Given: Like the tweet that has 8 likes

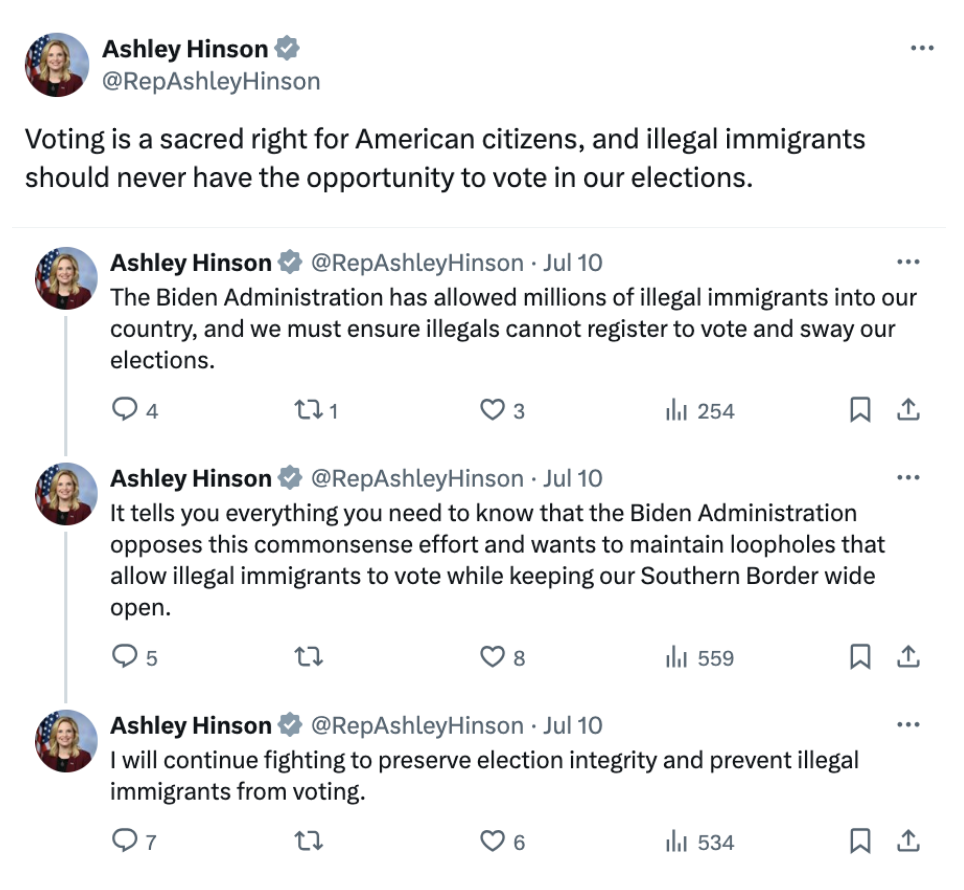Looking at the screenshot, I should click(x=492, y=657).
